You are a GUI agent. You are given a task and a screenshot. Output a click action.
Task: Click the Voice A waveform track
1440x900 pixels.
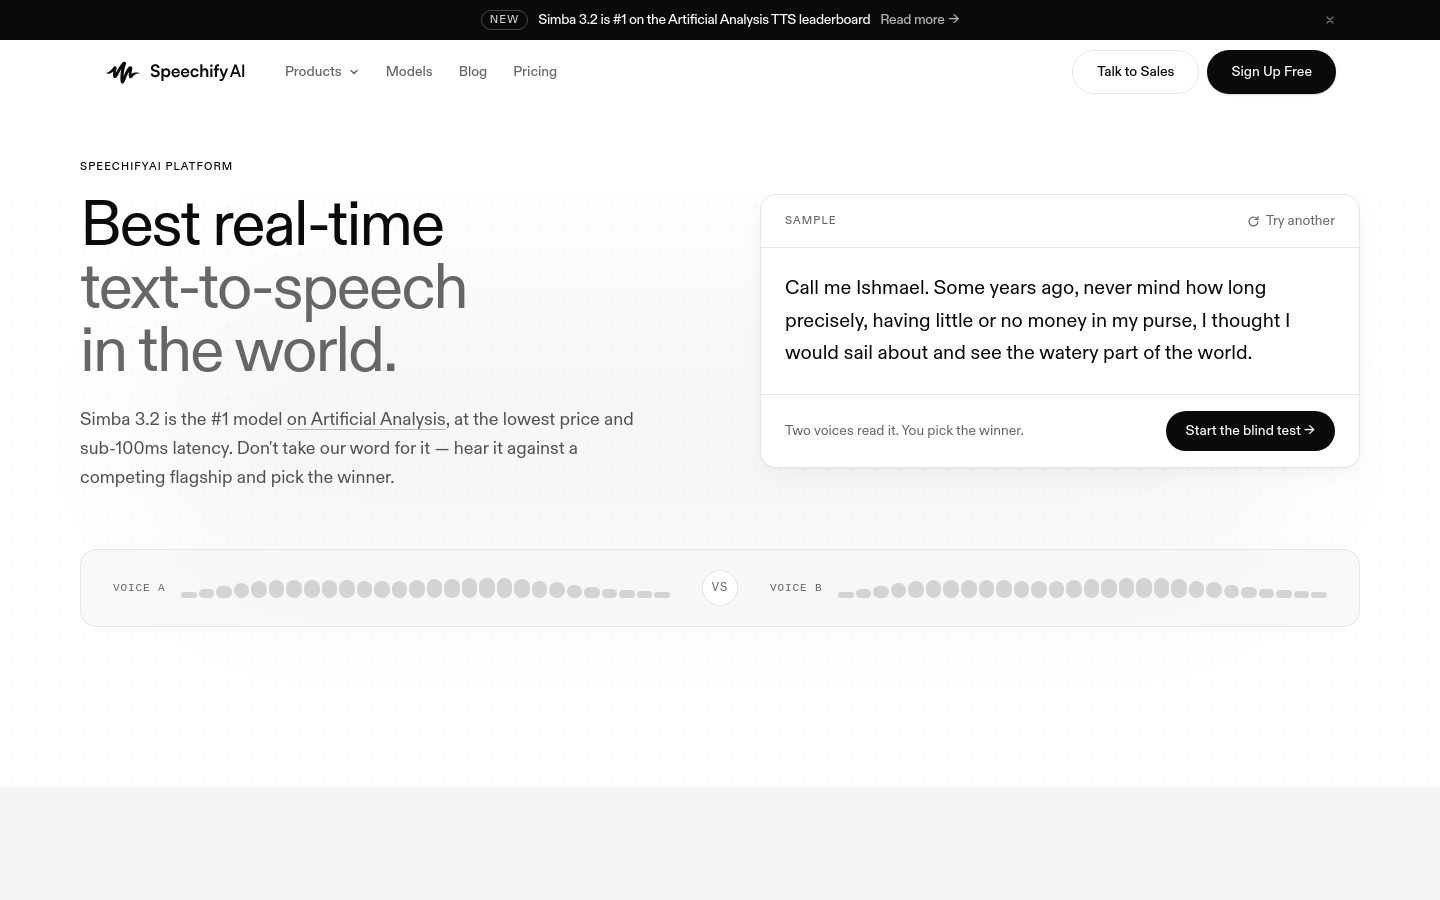tap(425, 588)
